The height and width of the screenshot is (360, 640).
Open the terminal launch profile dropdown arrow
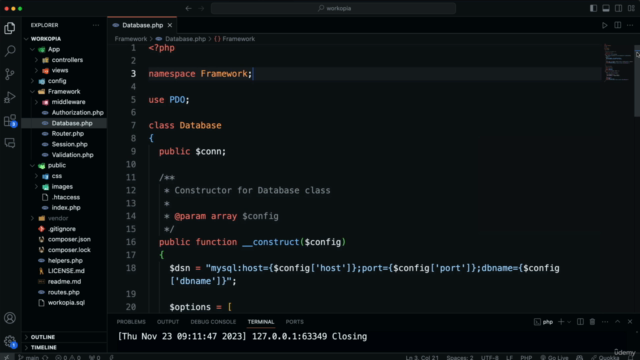coord(569,322)
